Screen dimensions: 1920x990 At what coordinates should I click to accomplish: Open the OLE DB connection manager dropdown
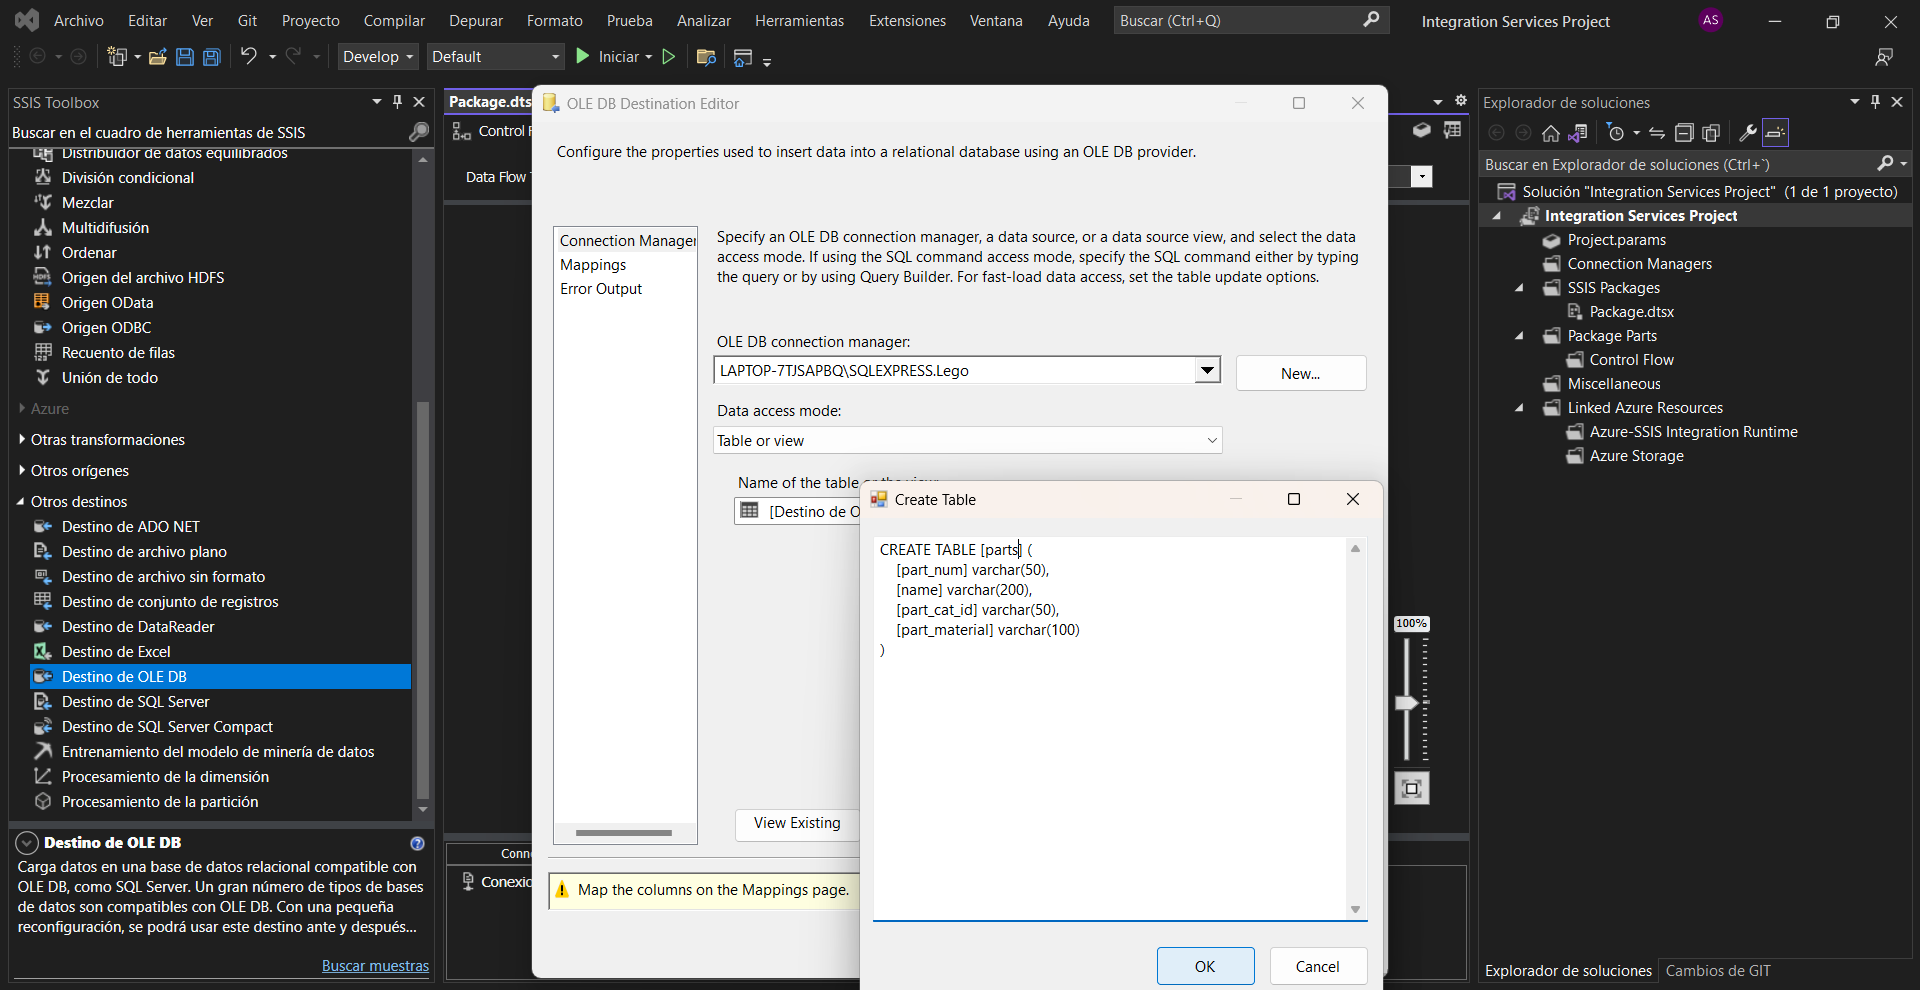1207,371
